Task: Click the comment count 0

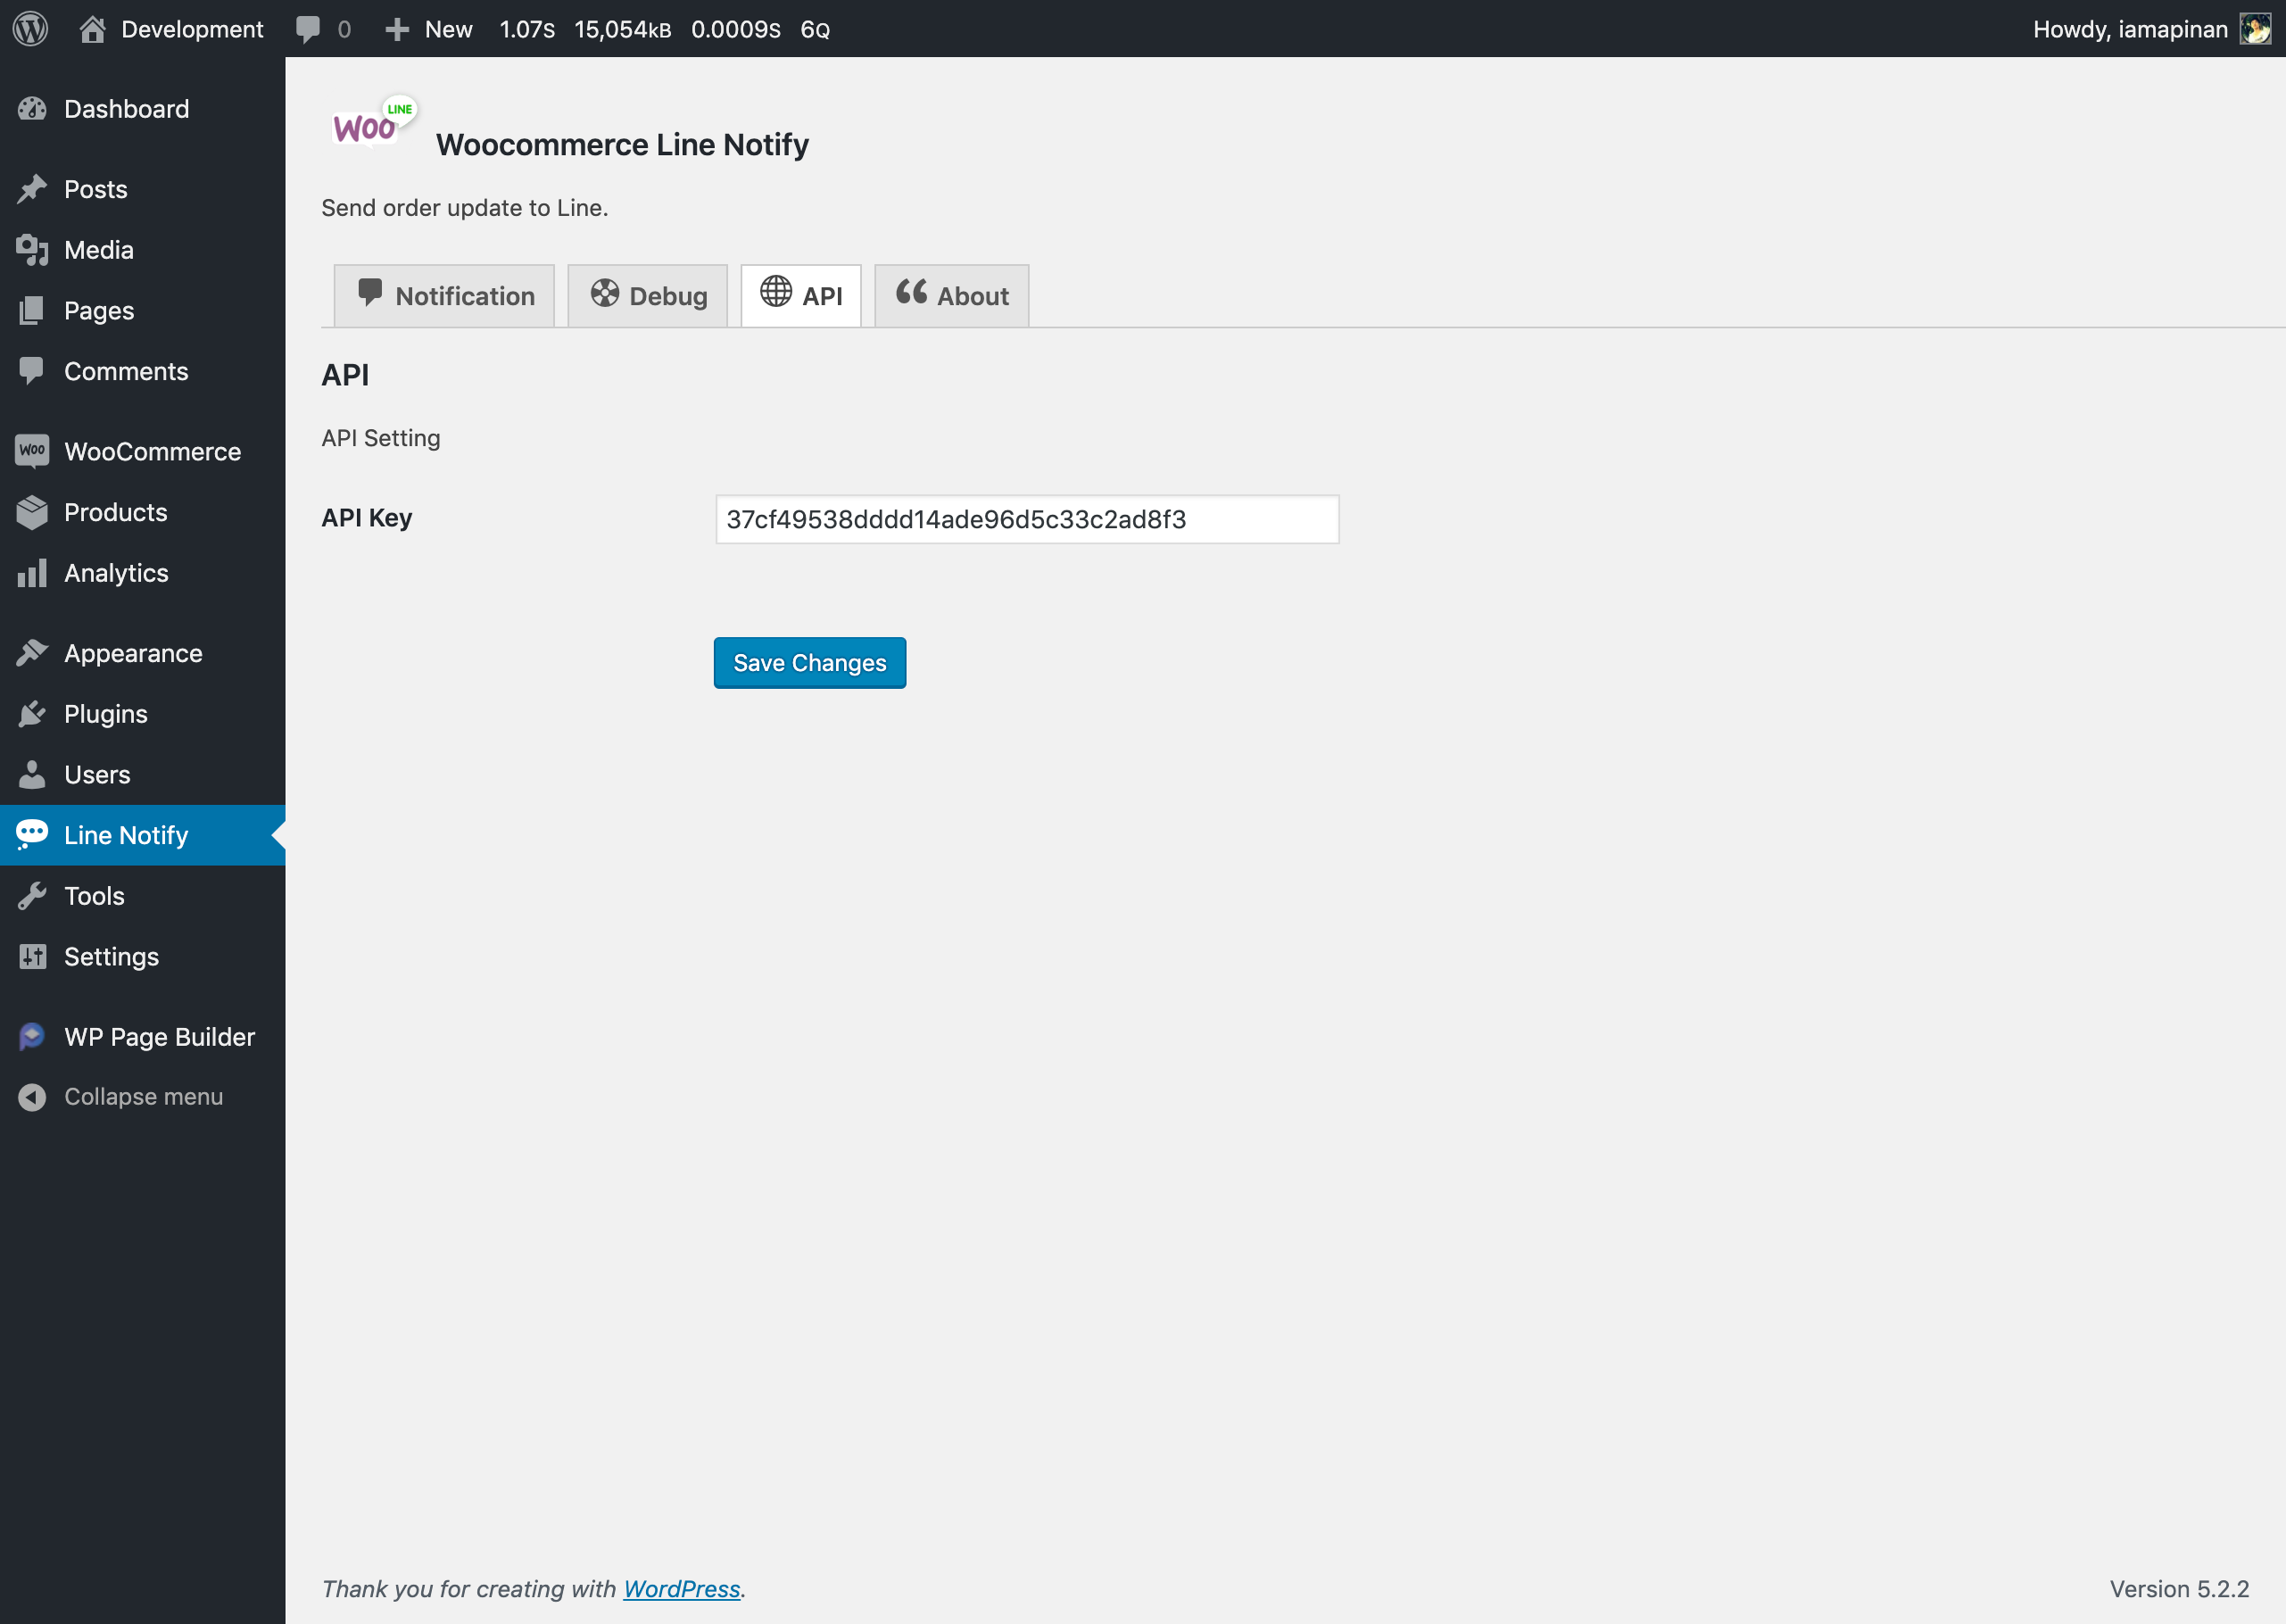Action: (x=344, y=29)
